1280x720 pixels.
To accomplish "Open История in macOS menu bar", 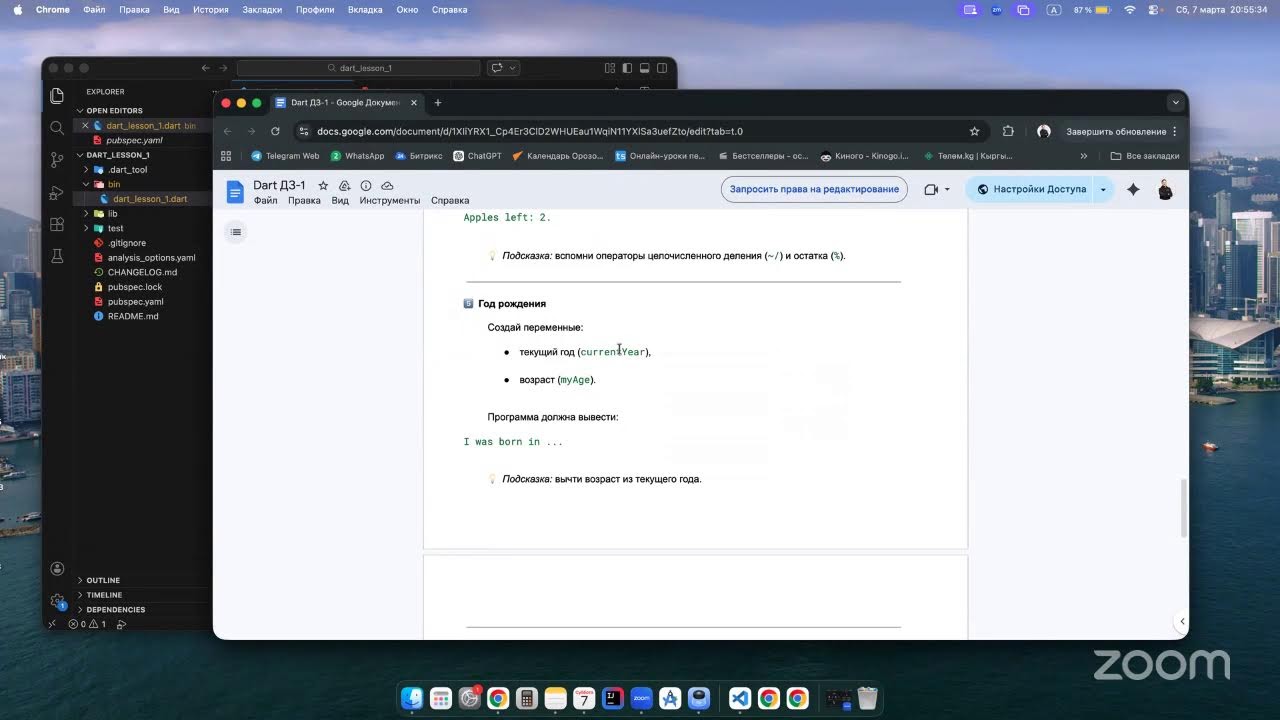I will tap(210, 9).
